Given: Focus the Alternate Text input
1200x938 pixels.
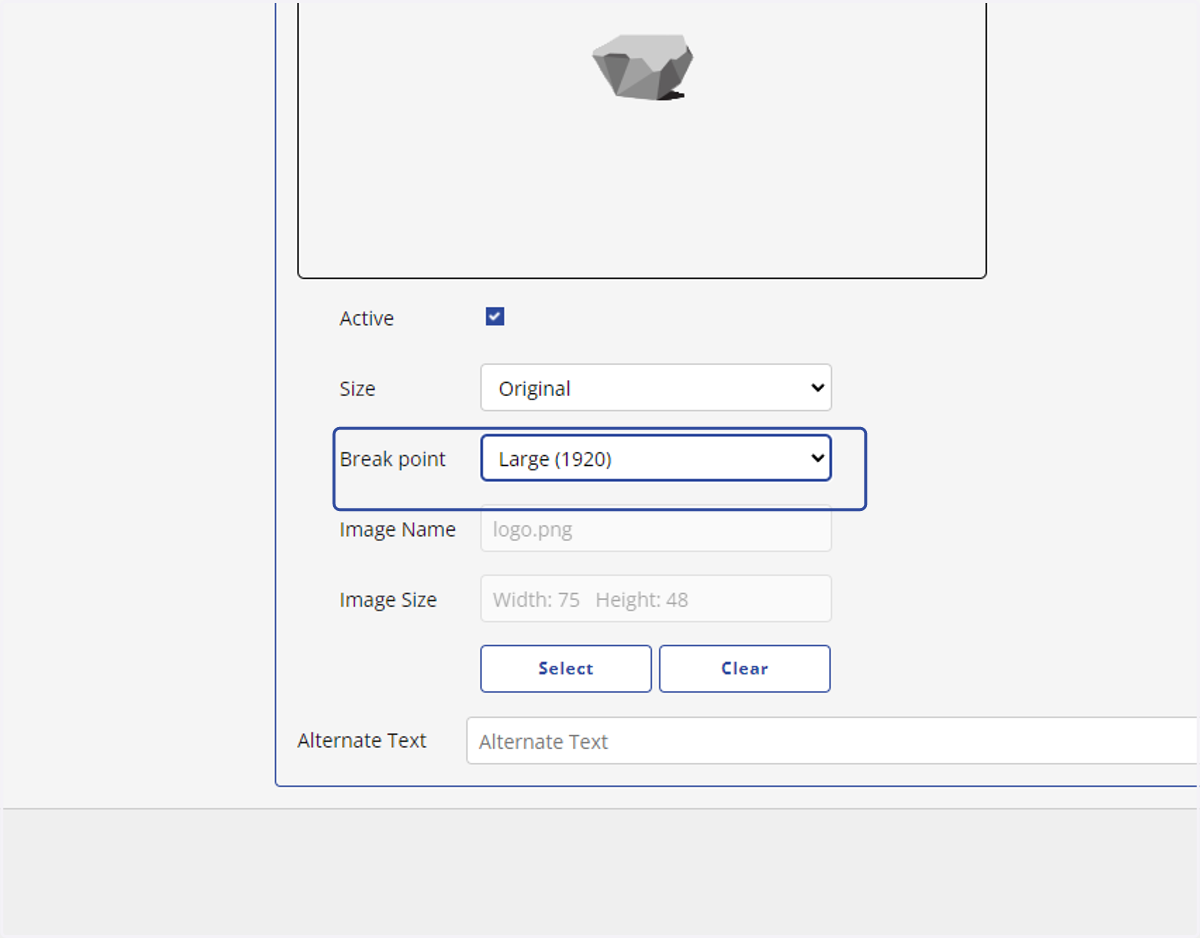Looking at the screenshot, I should 832,741.
